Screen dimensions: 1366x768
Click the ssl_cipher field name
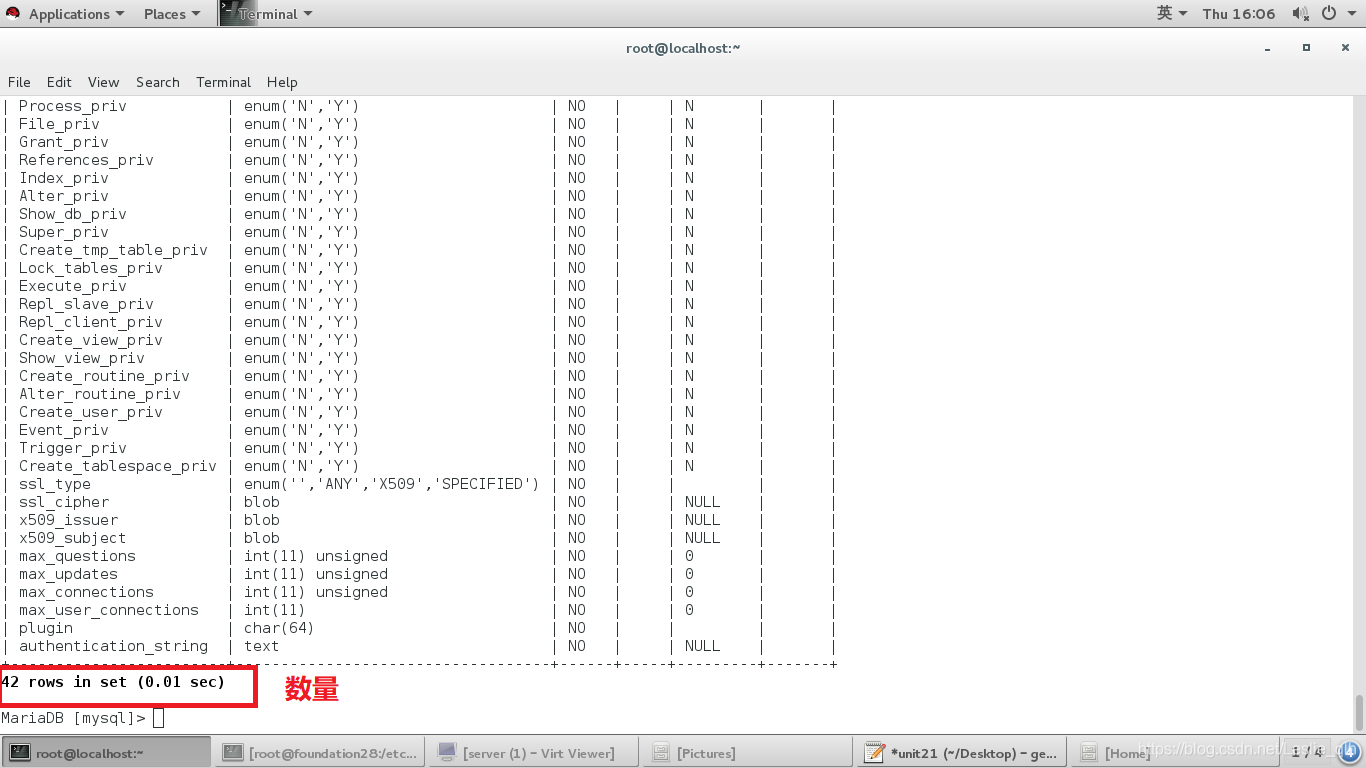63,502
